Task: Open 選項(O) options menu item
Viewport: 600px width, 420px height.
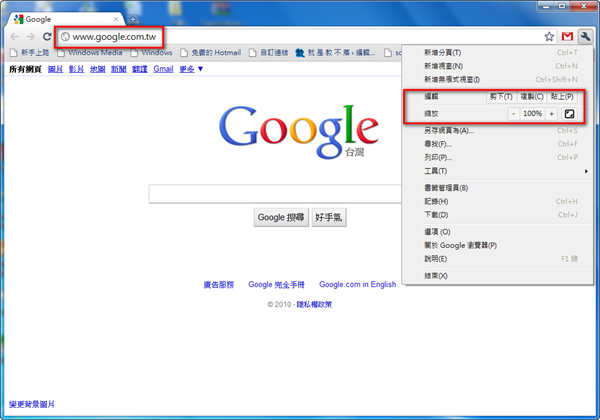Action: pyautogui.click(x=498, y=232)
